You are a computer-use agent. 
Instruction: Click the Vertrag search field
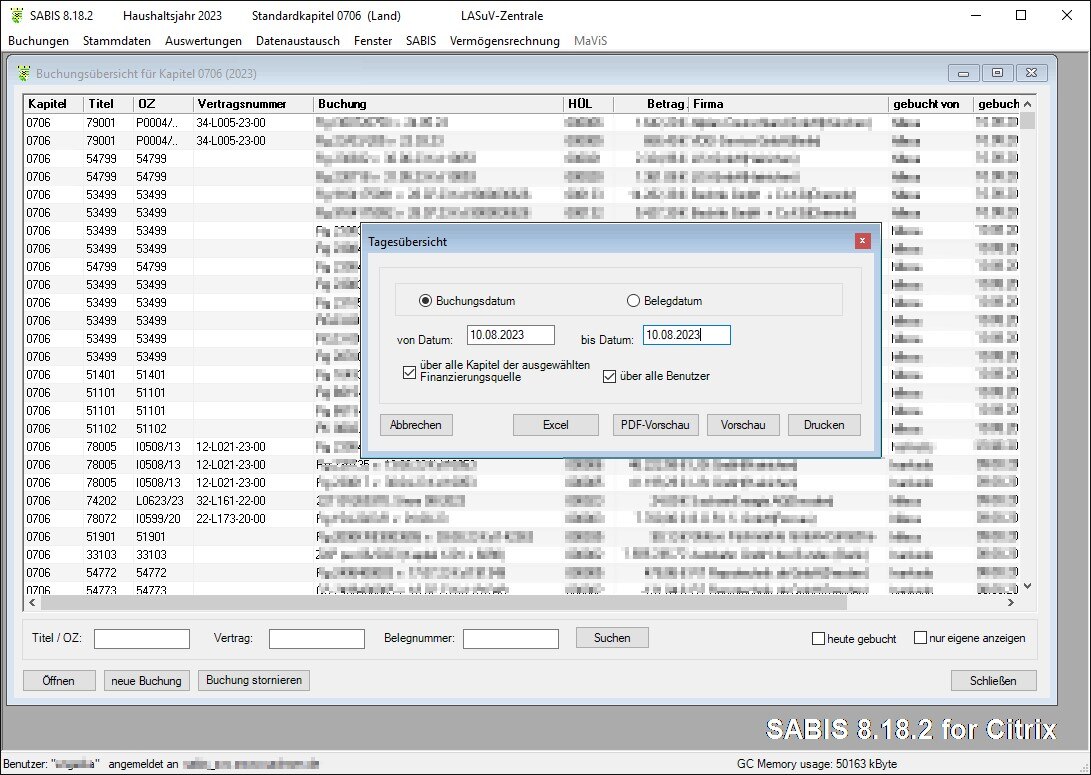pyautogui.click(x=317, y=639)
